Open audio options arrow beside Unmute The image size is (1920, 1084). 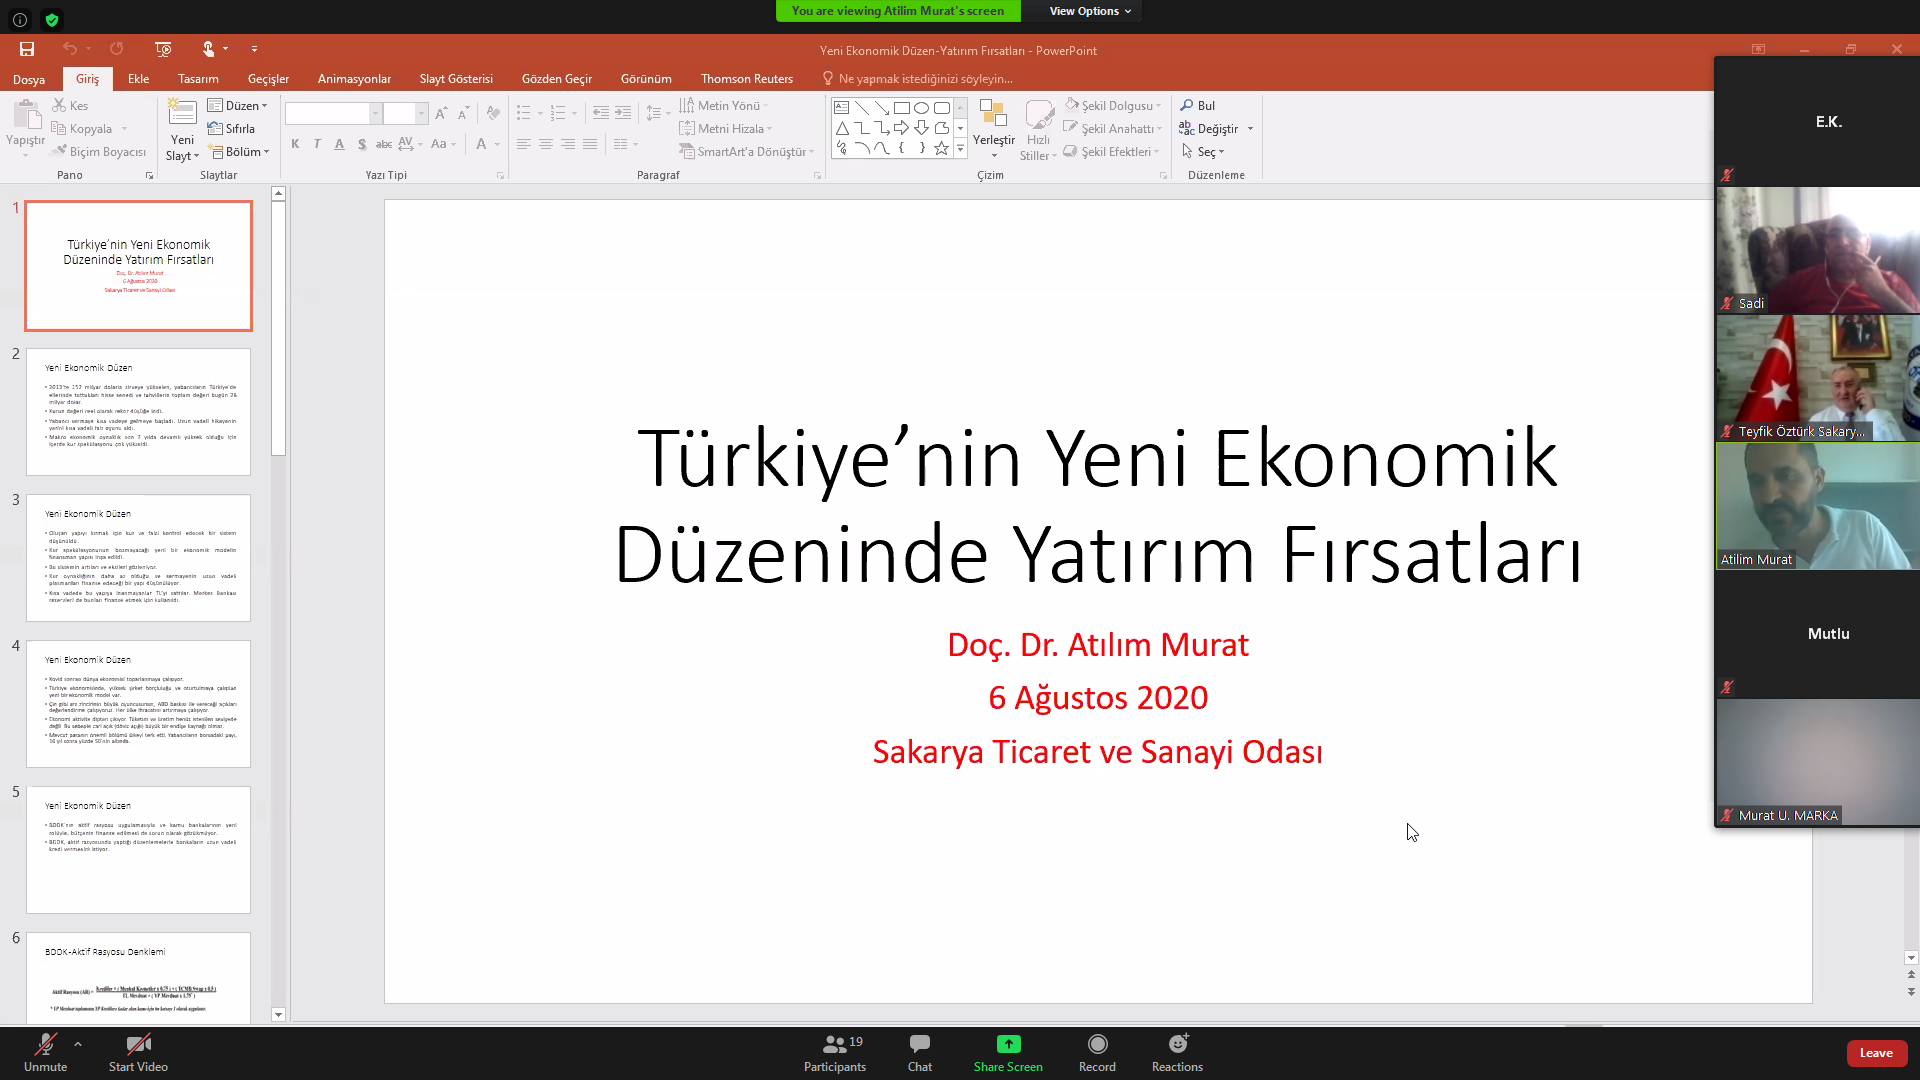[x=78, y=1044]
